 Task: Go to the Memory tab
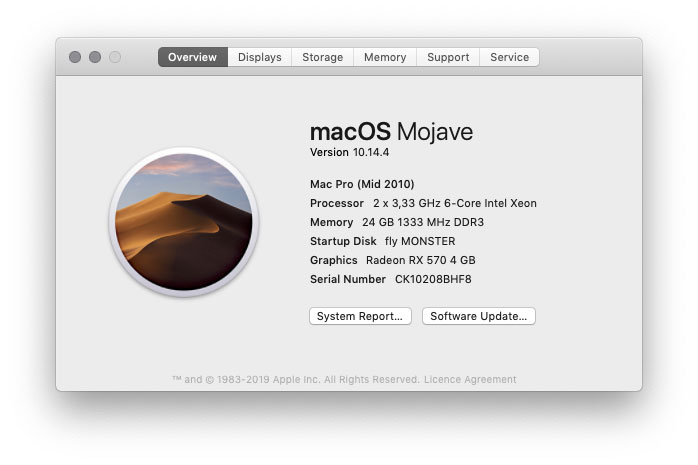click(x=384, y=57)
